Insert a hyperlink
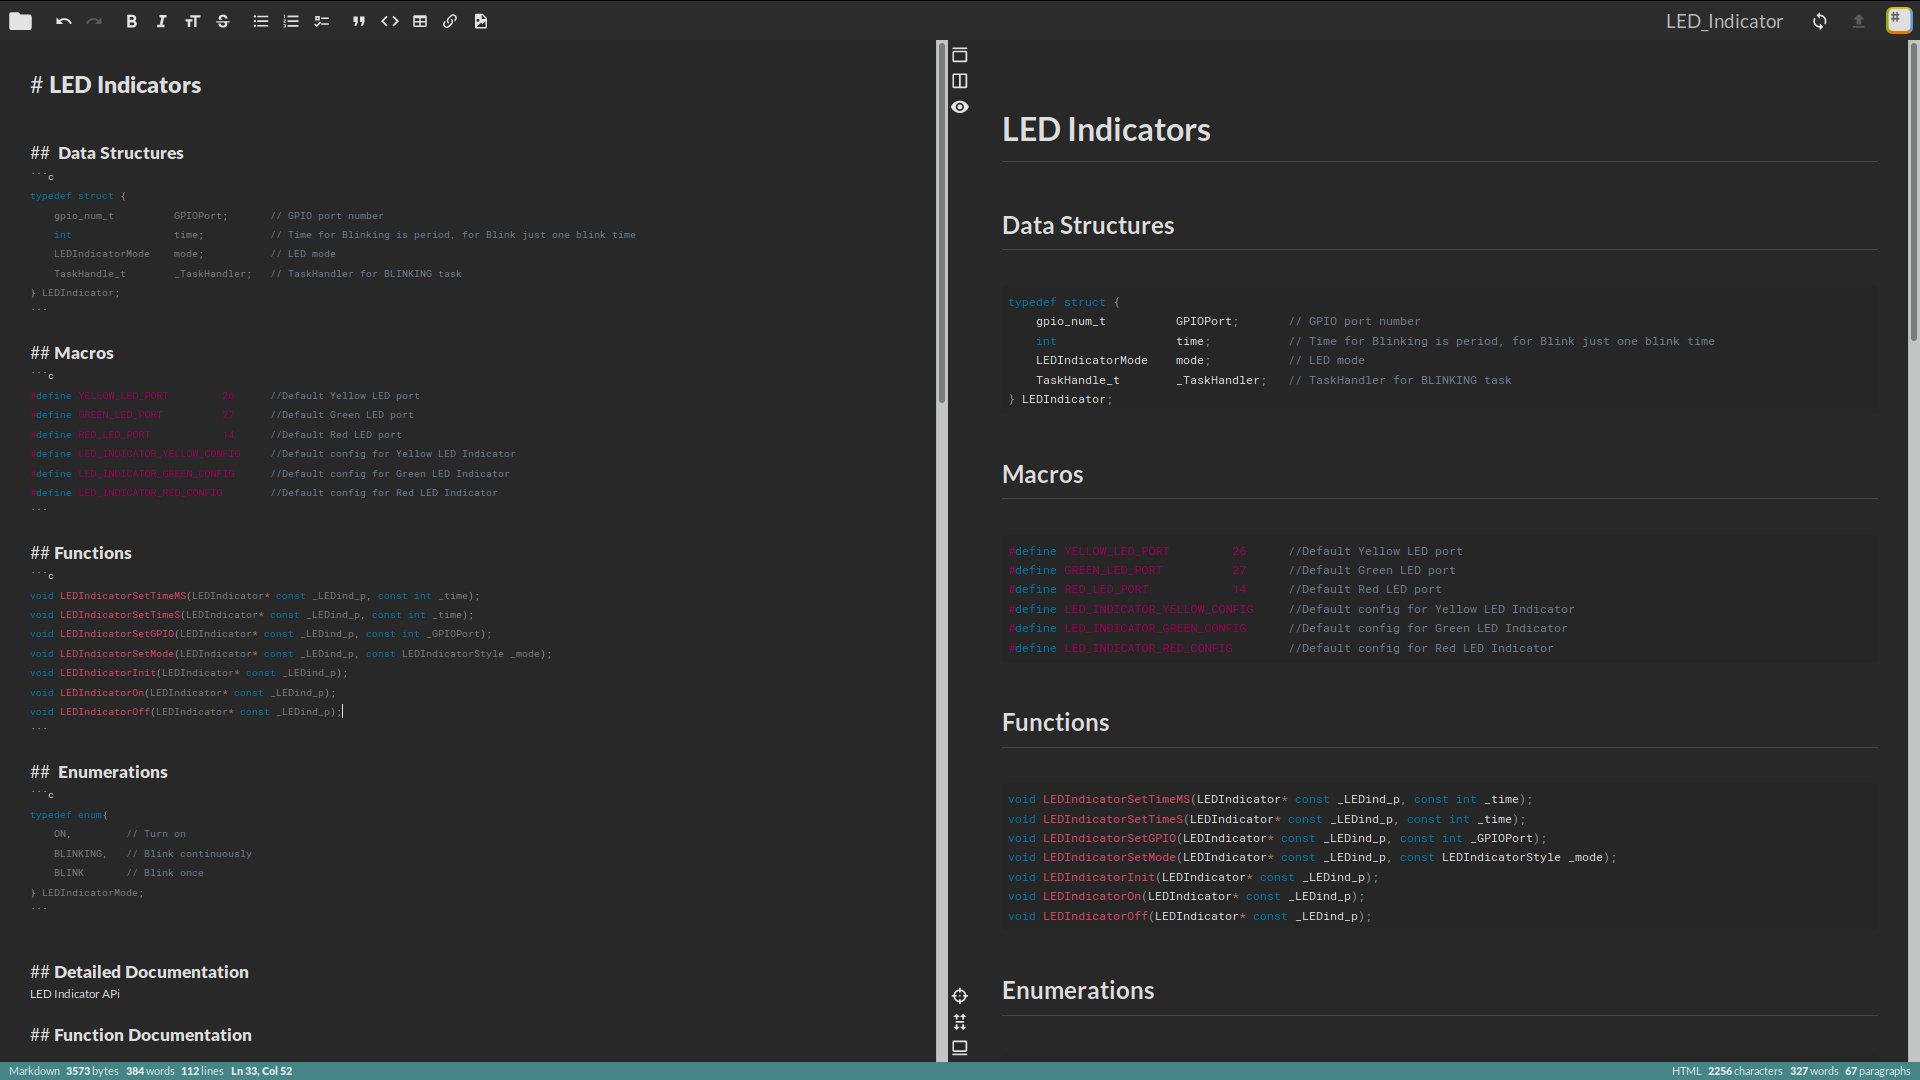 coord(450,21)
